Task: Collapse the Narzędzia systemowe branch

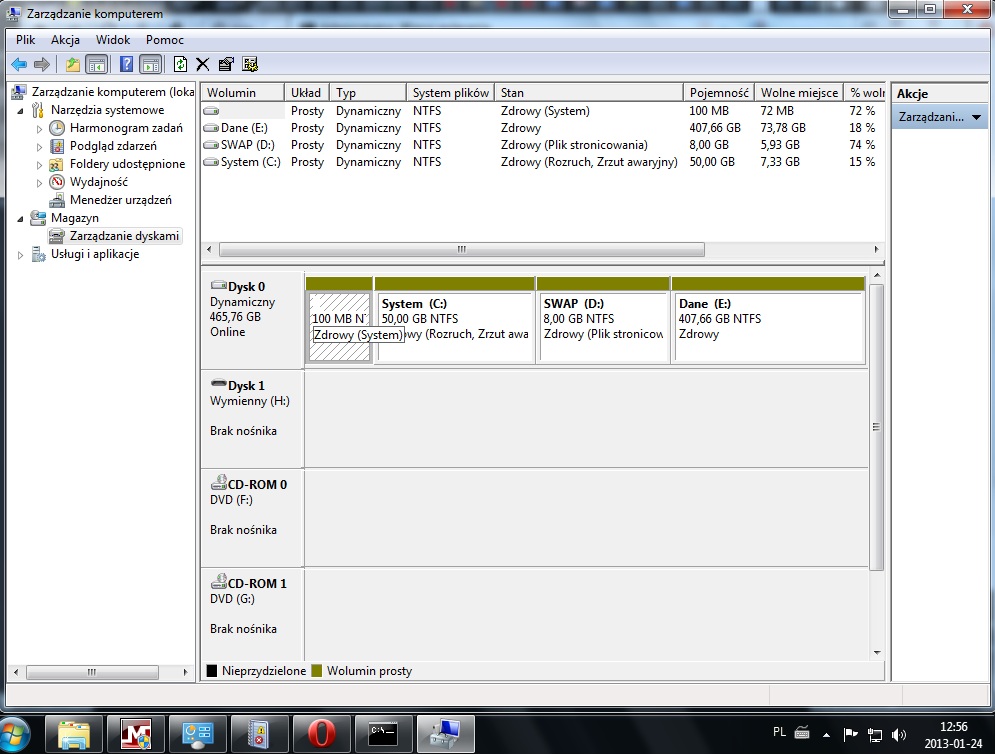Action: click(20, 111)
